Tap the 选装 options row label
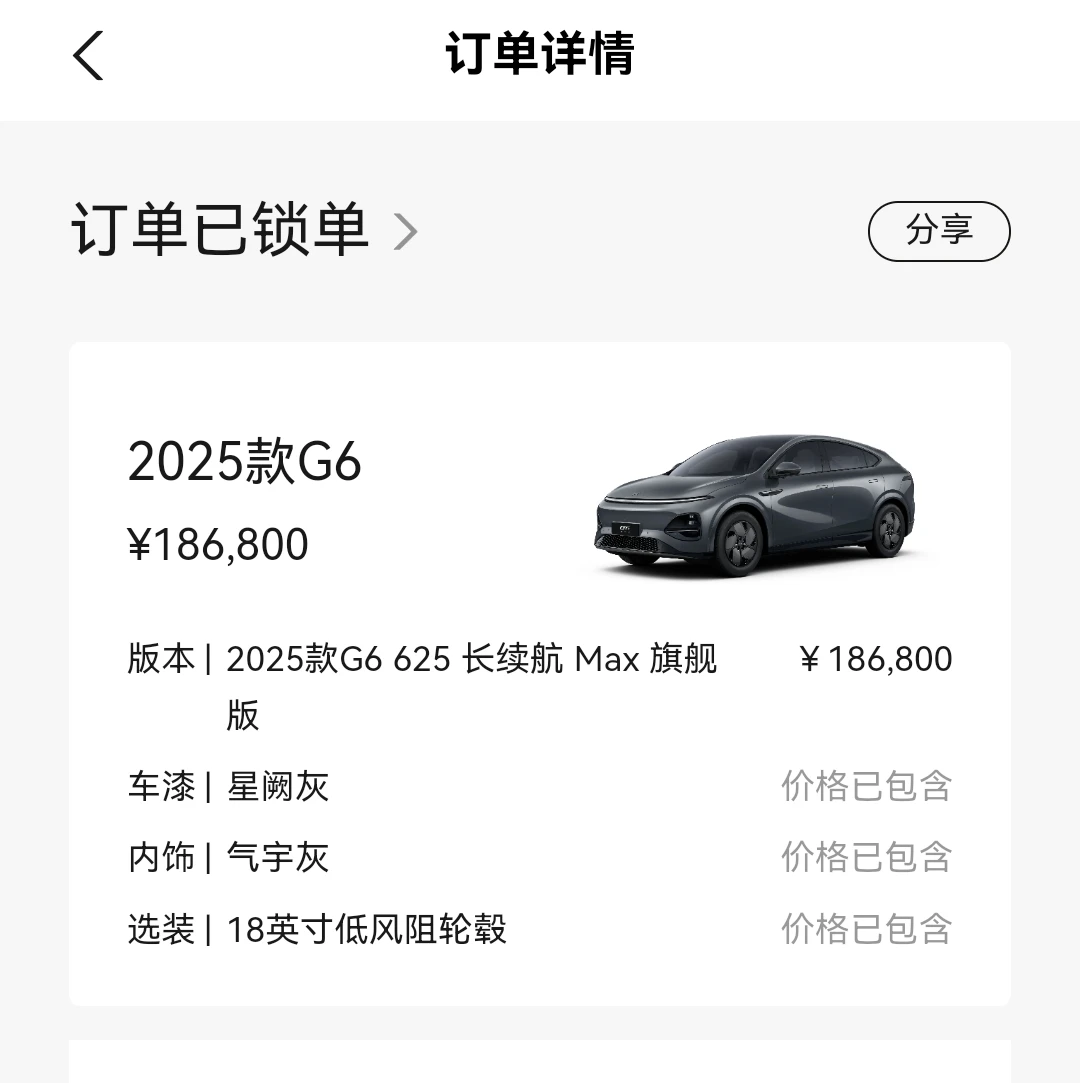The width and height of the screenshot is (1080, 1083). coord(160,930)
